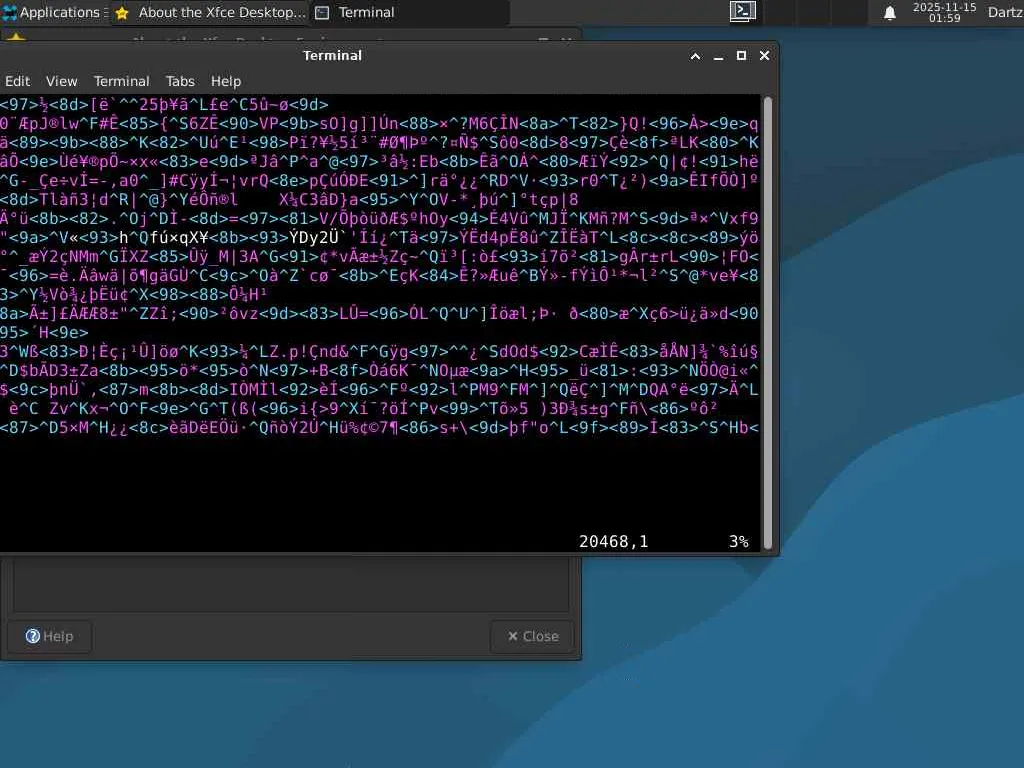The width and height of the screenshot is (1024, 768).
Task: Open the Tabs menu in Terminal
Action: [x=180, y=81]
